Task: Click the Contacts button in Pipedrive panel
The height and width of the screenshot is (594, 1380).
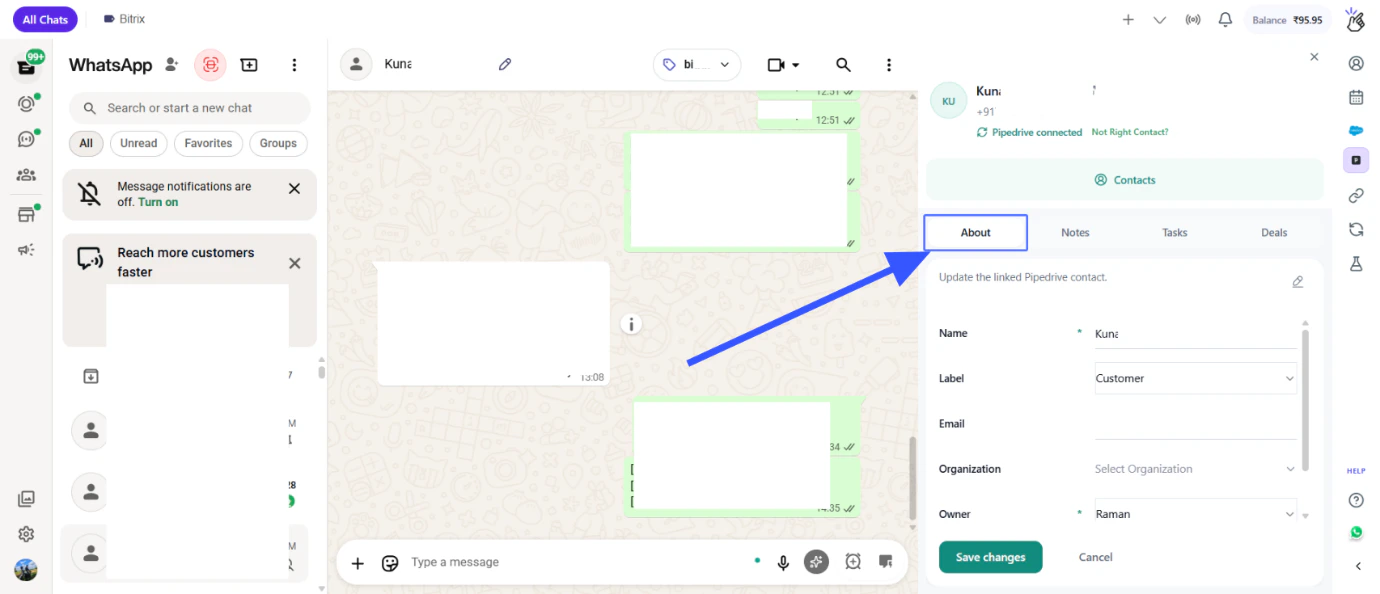Action: pos(1124,180)
